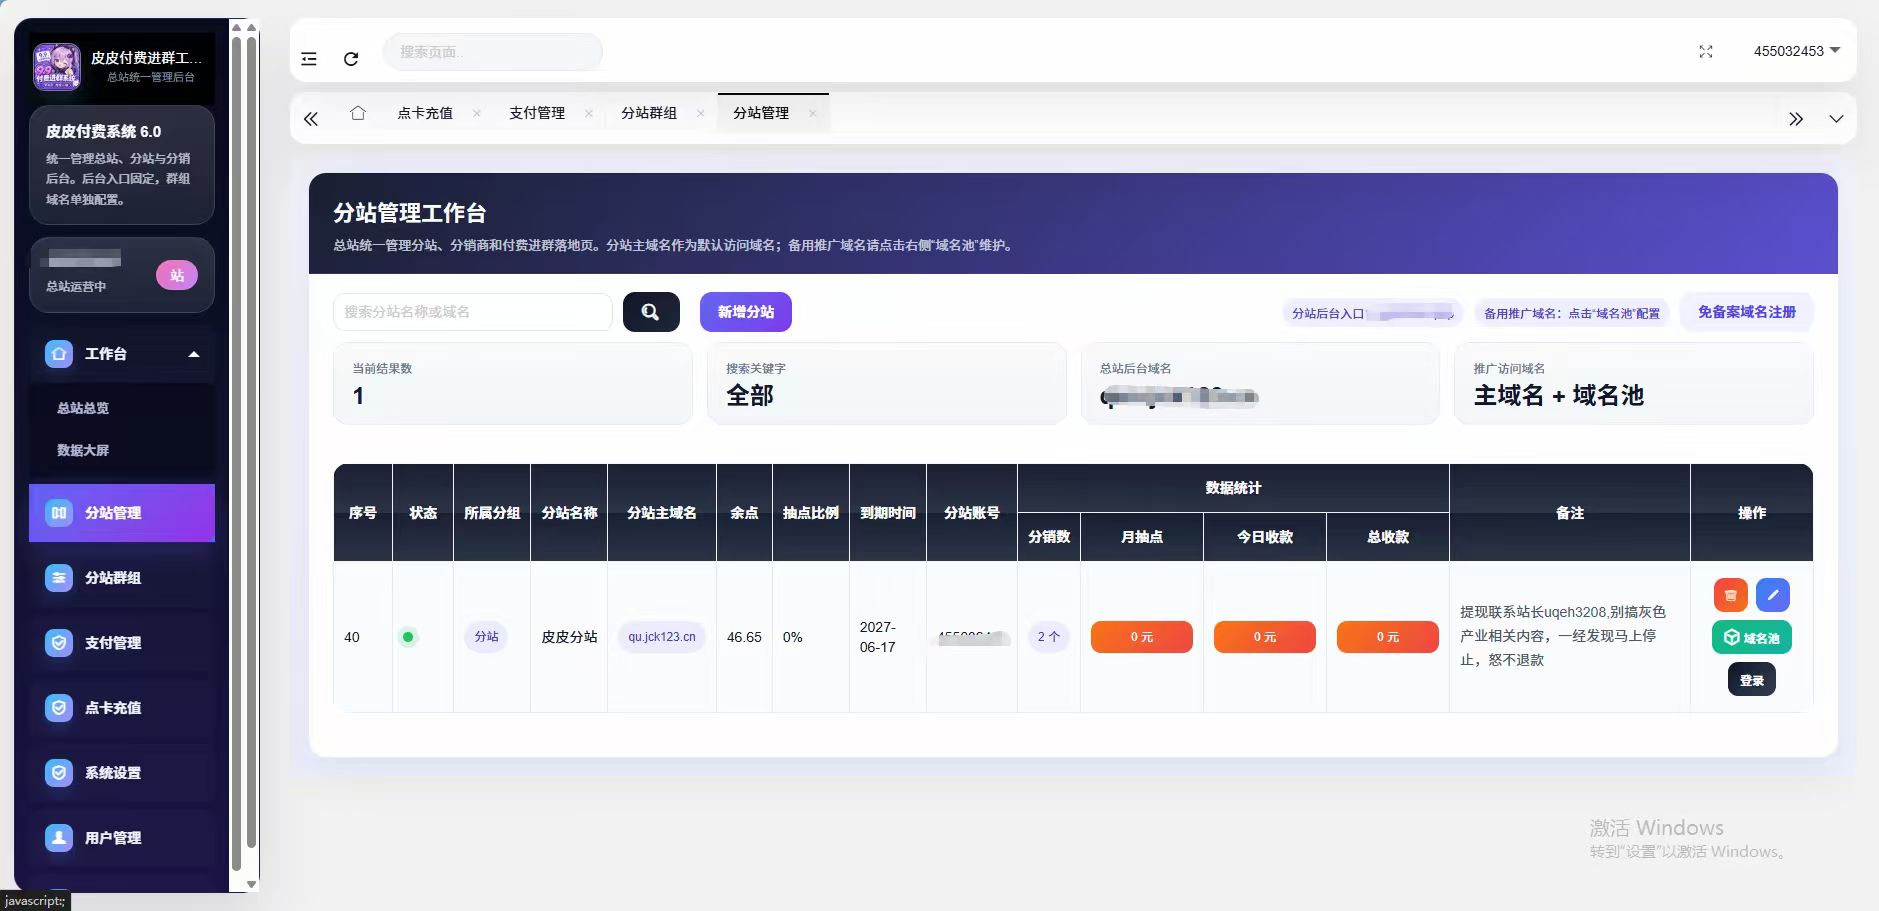Open the home tab icon
The height and width of the screenshot is (911, 1879).
358,113
